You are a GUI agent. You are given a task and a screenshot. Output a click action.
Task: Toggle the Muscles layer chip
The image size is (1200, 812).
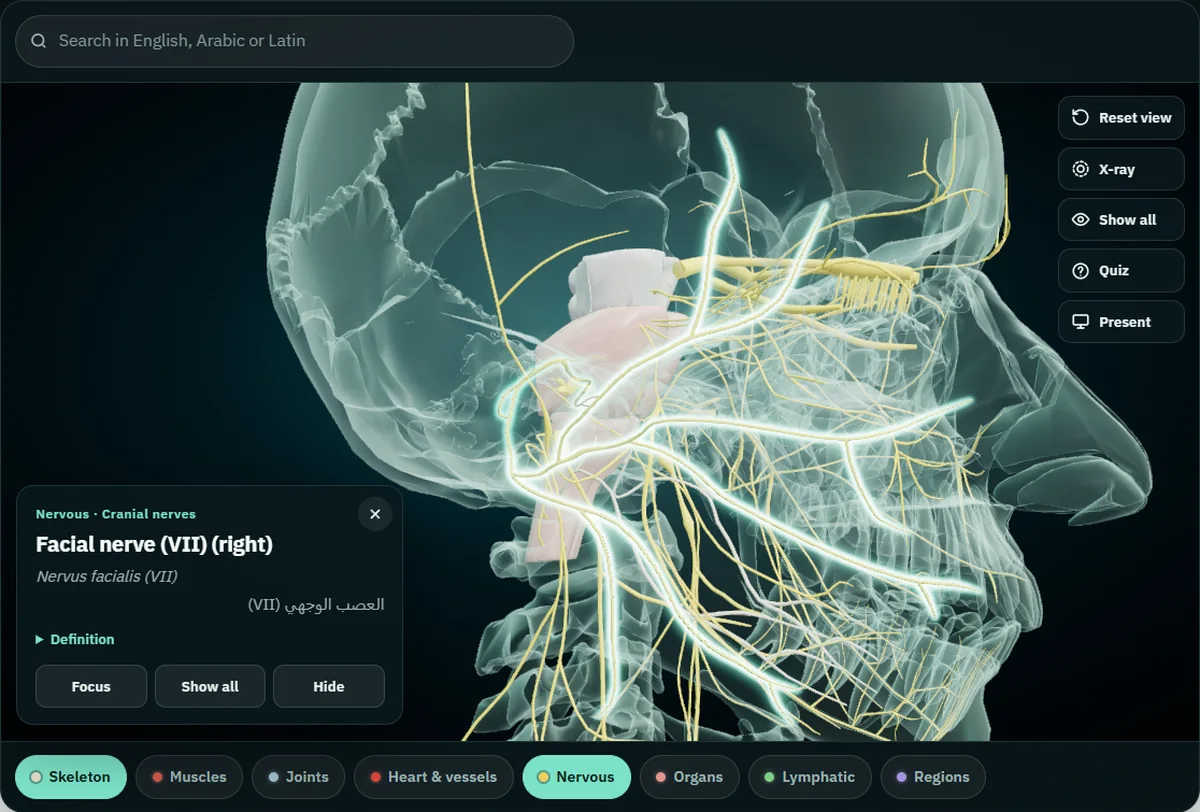pos(189,777)
